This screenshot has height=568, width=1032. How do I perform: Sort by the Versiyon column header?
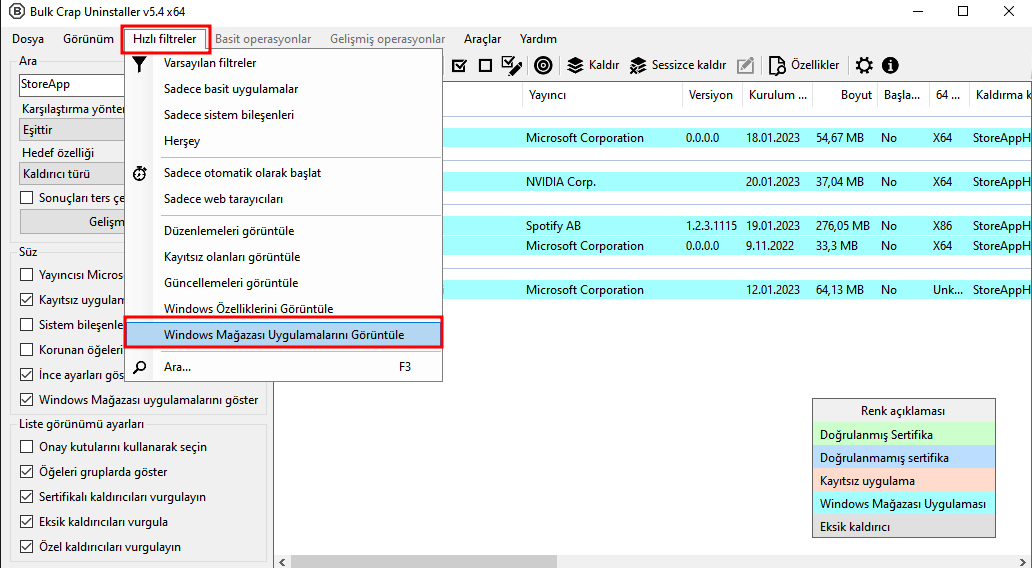[712, 95]
